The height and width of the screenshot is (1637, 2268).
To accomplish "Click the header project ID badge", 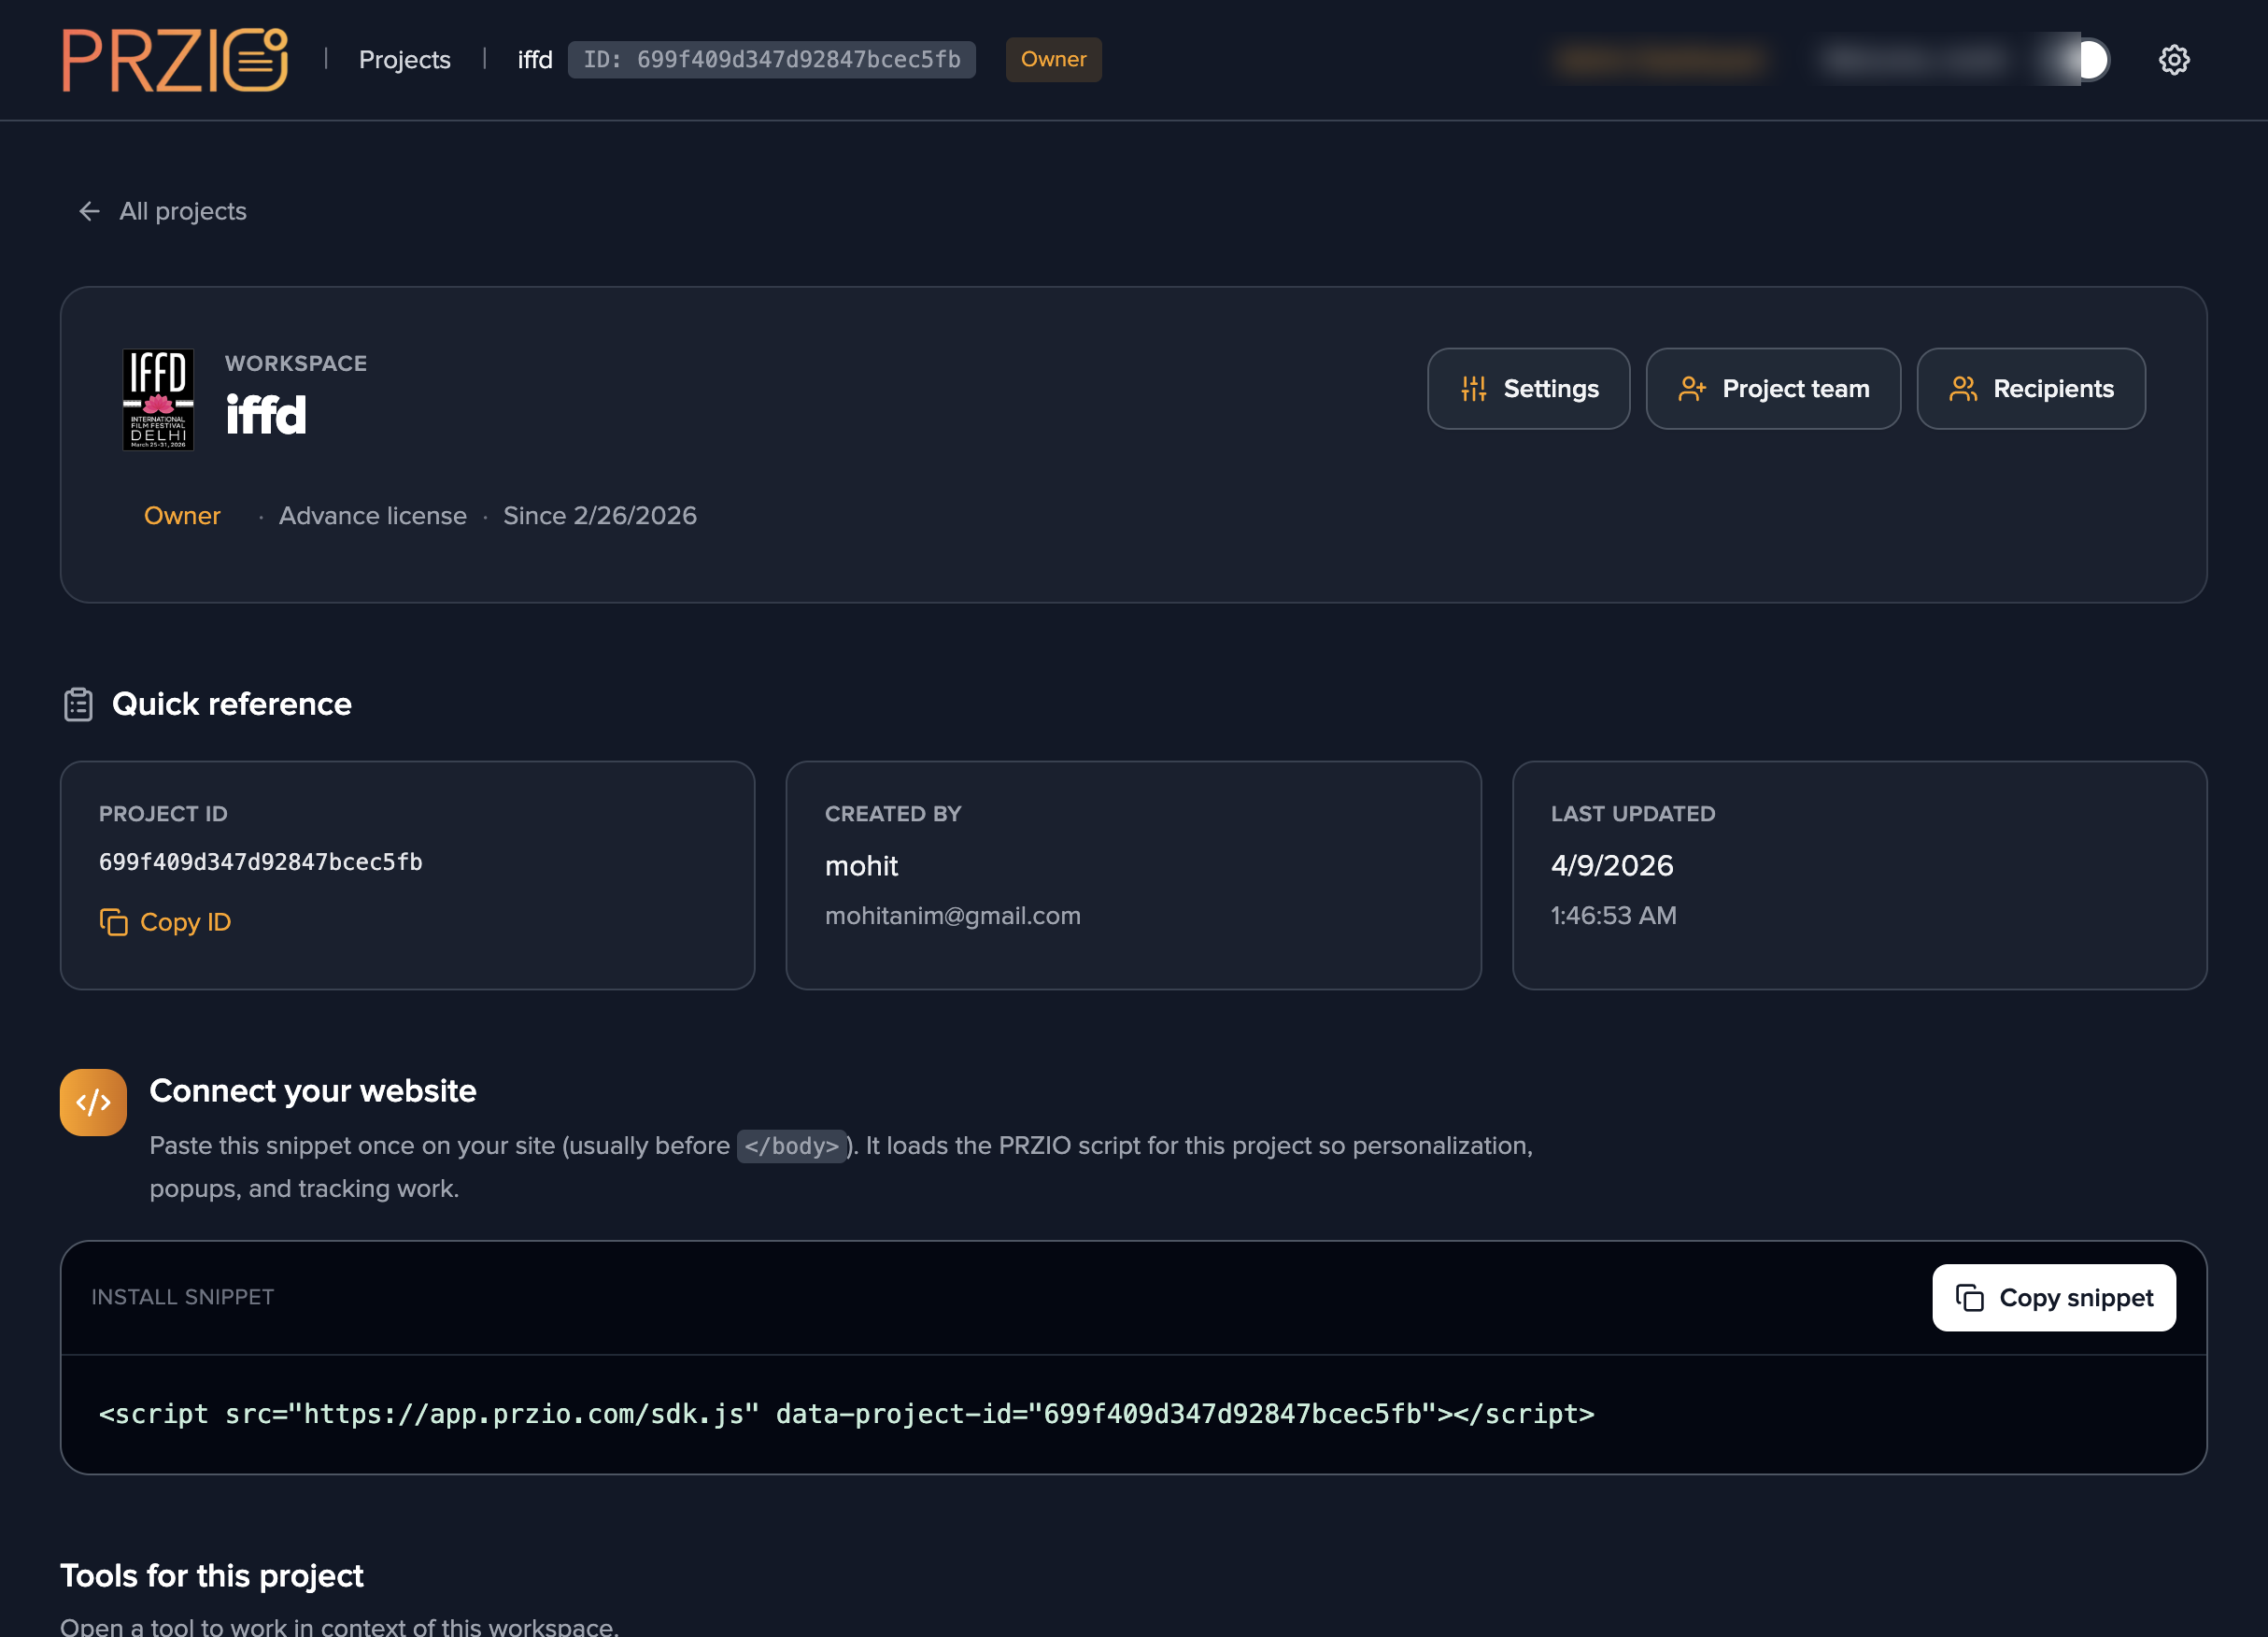I will (x=772, y=60).
